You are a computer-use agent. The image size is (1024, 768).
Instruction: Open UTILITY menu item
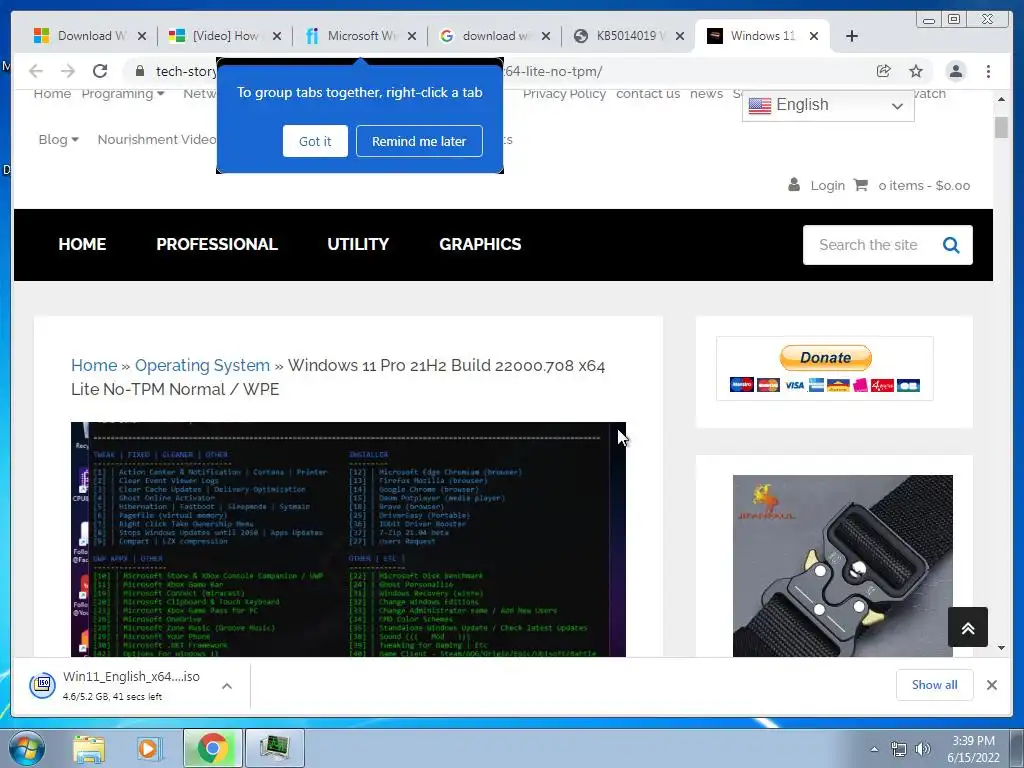(358, 244)
